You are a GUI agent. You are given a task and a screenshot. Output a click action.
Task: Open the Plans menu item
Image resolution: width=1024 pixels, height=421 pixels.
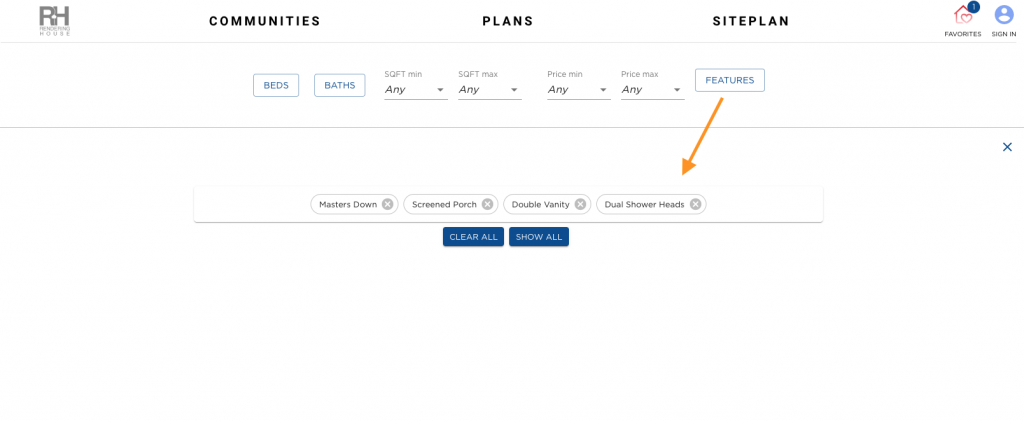point(508,21)
